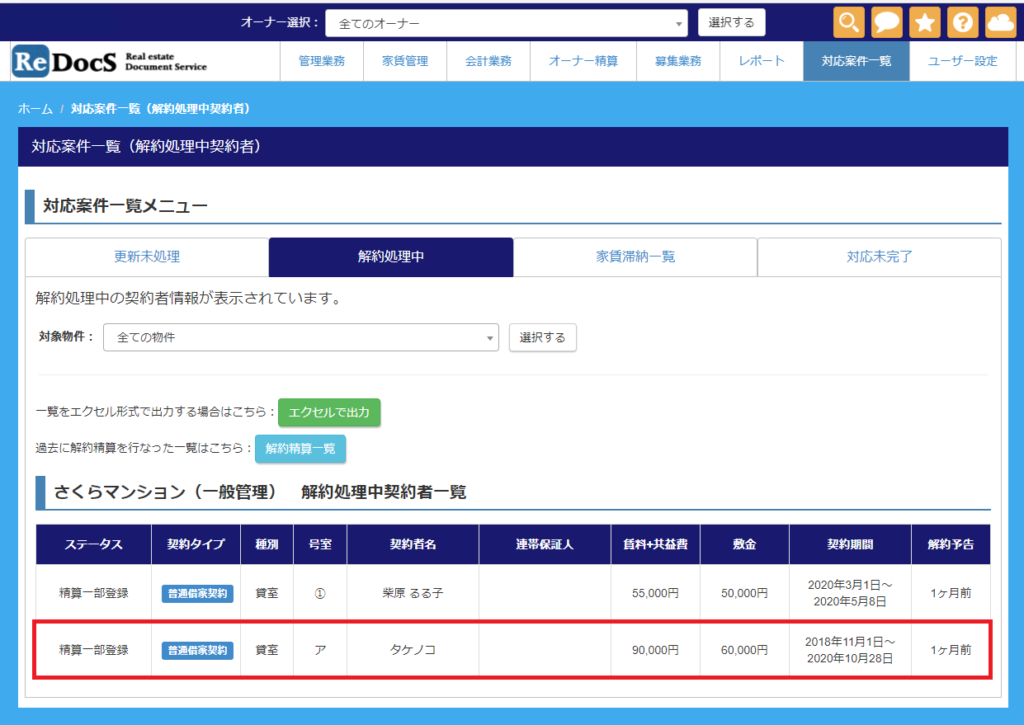Select the 家賃管理 menu item
The image size is (1024, 725).
click(x=404, y=61)
